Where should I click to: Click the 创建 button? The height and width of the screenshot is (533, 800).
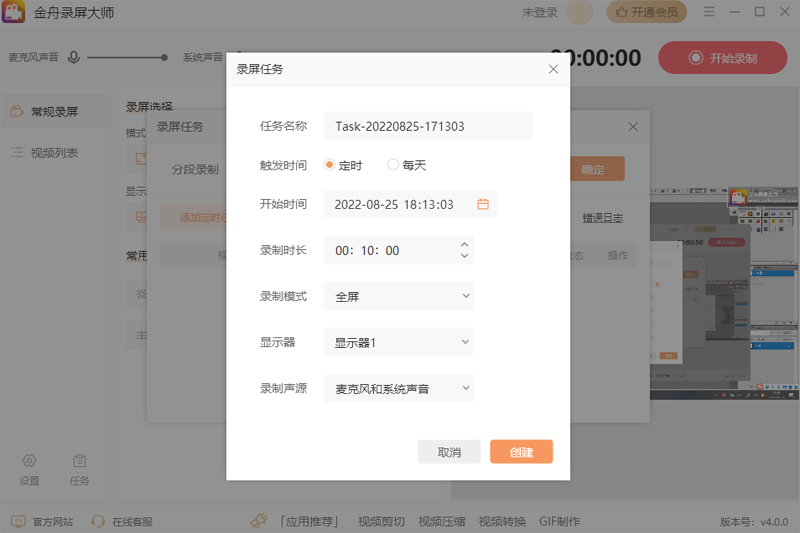[x=521, y=452]
